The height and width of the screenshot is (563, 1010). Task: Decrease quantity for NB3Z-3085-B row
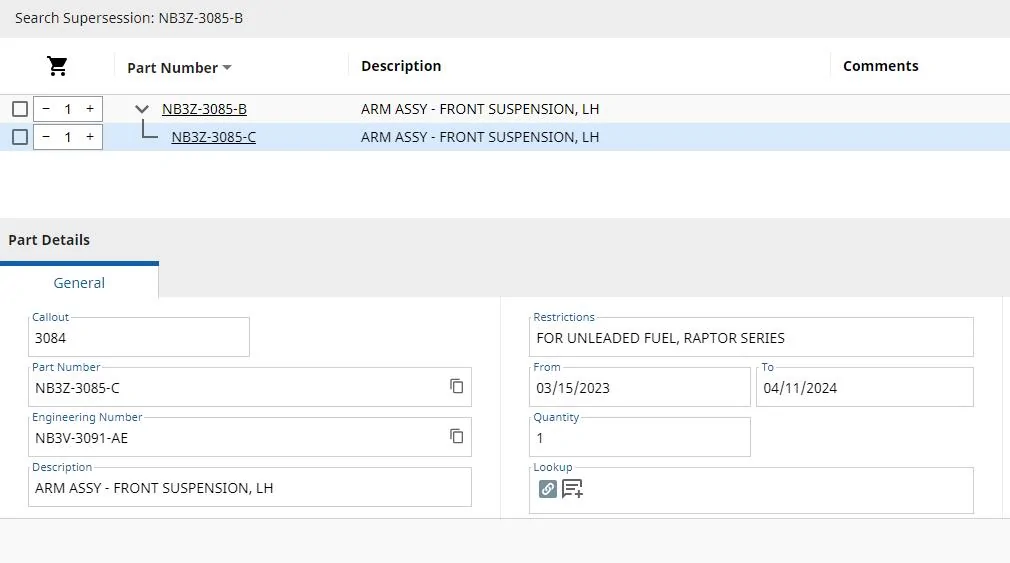(x=46, y=109)
